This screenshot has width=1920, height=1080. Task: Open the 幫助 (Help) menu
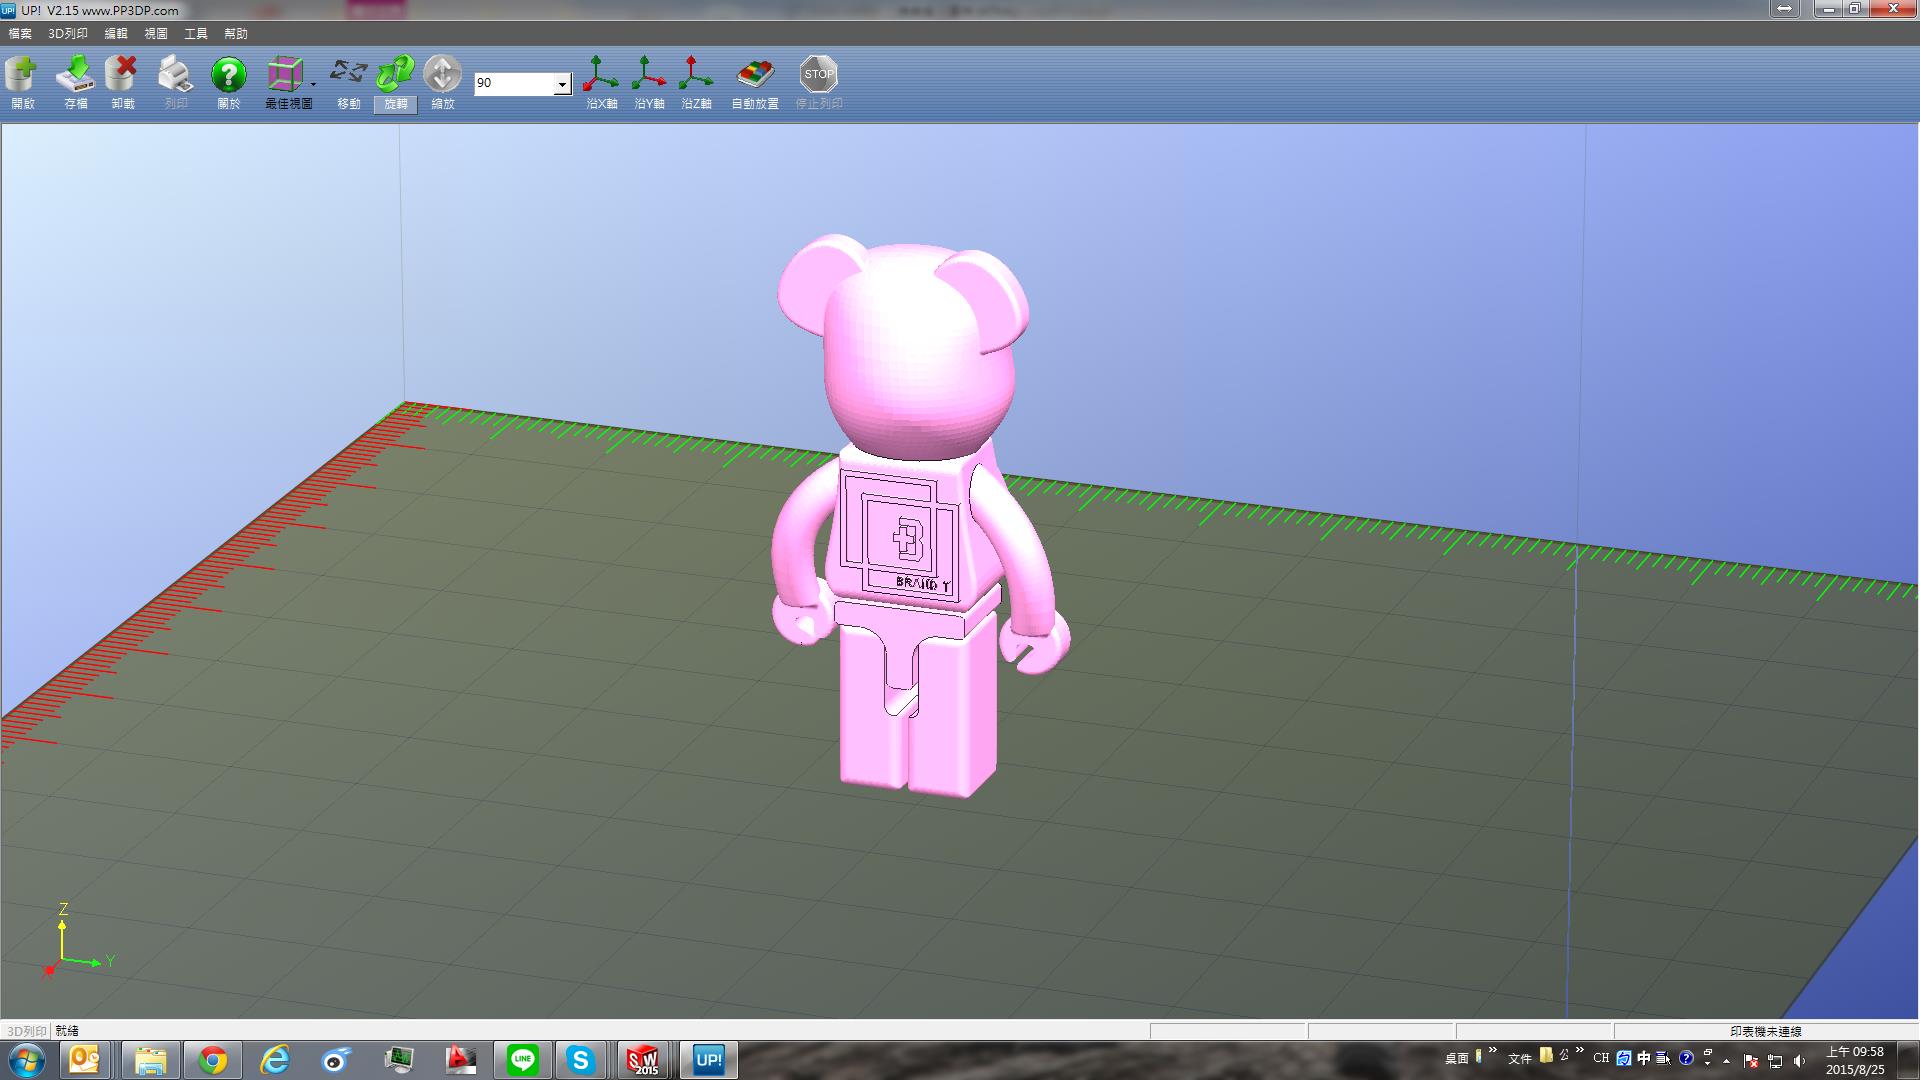click(x=236, y=34)
